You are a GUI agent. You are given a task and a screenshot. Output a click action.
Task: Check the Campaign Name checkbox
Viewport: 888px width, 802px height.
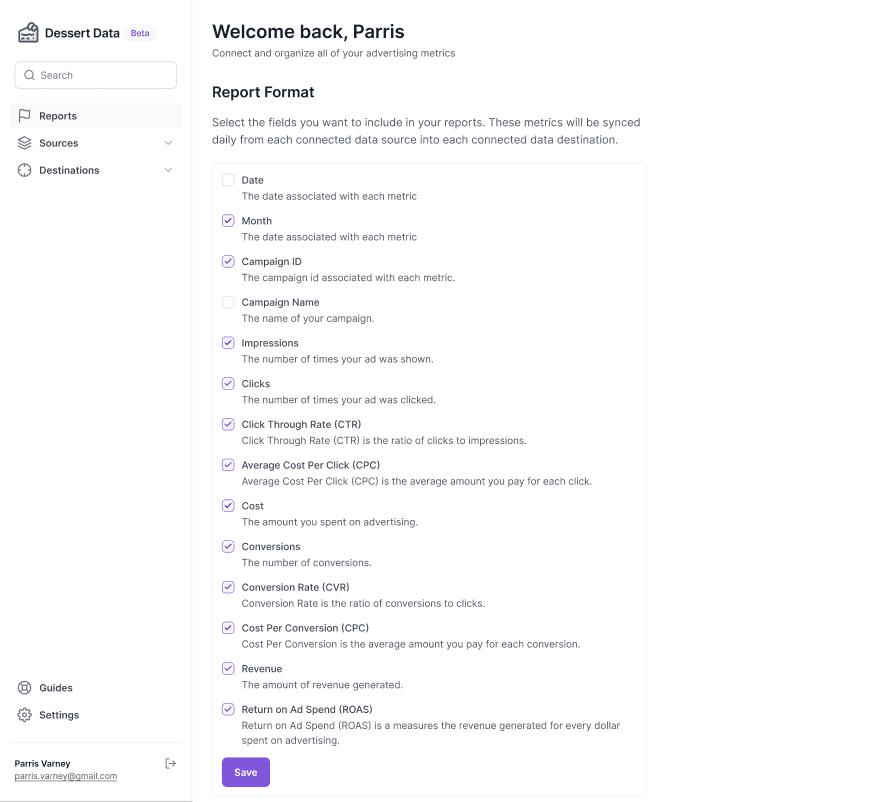tap(228, 302)
